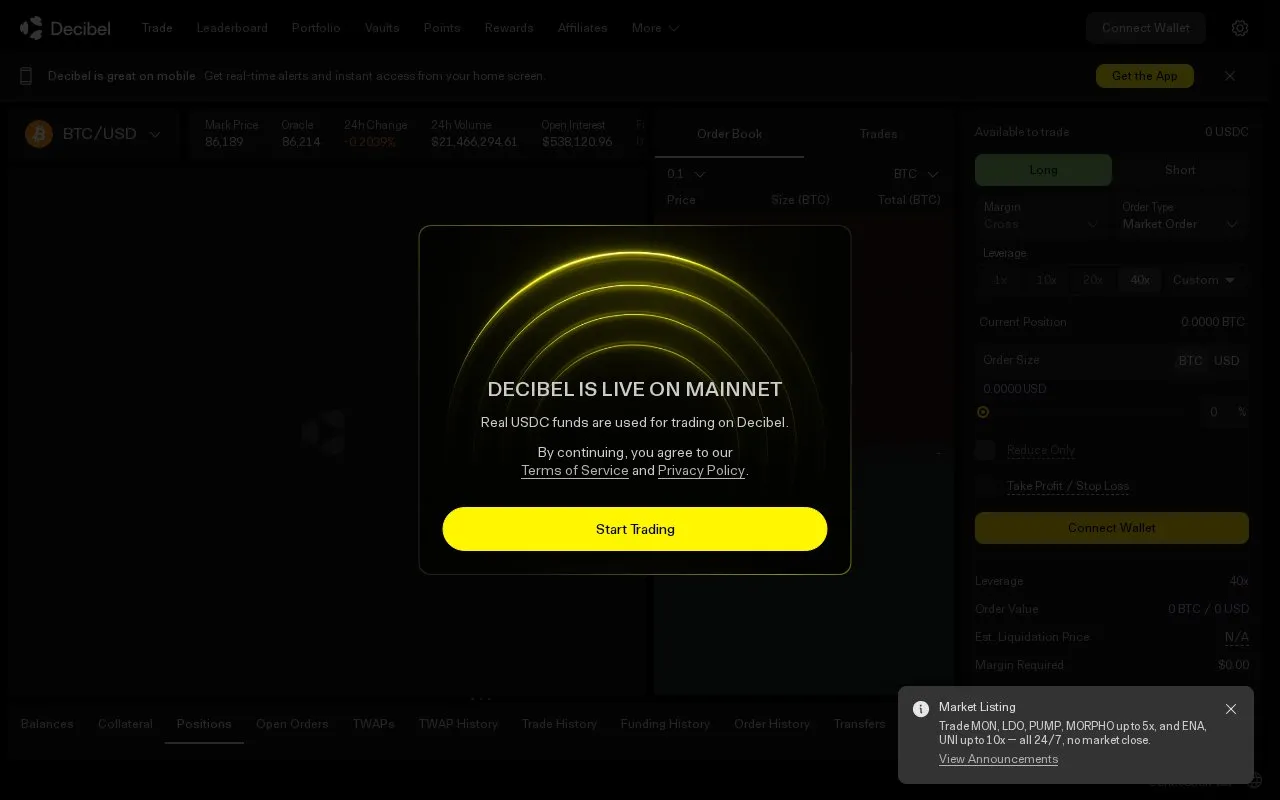This screenshot has width=1280, height=800.
Task: Dismiss the mobile app banner
Action: tap(1230, 76)
